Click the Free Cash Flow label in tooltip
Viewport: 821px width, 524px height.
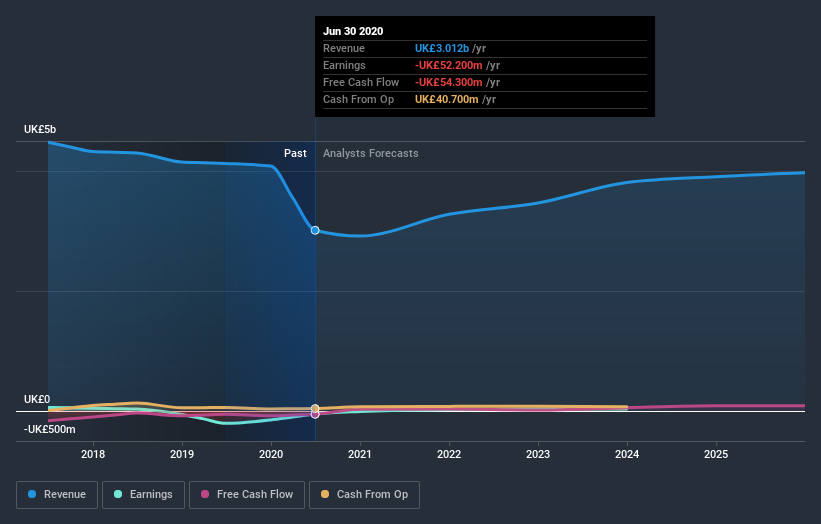(x=361, y=82)
